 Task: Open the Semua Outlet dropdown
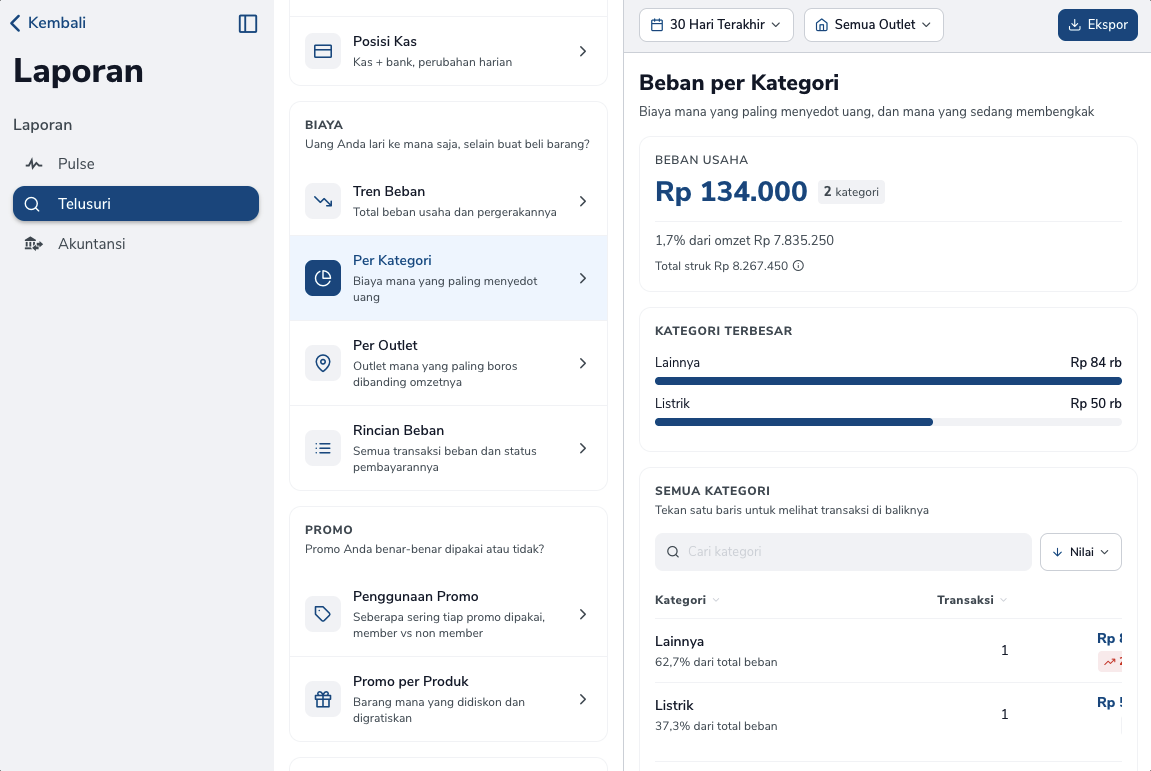point(874,25)
